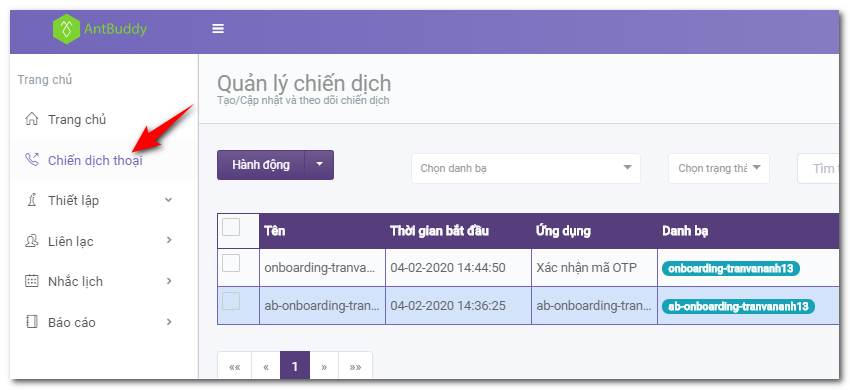Open the Thiết lập menu label
850x390 pixels.
point(73,201)
